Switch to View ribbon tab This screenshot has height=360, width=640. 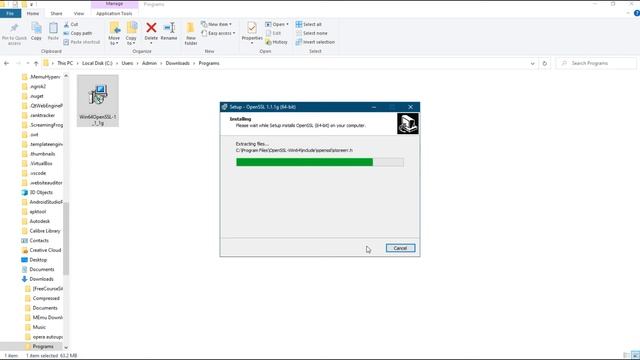coord(79,13)
